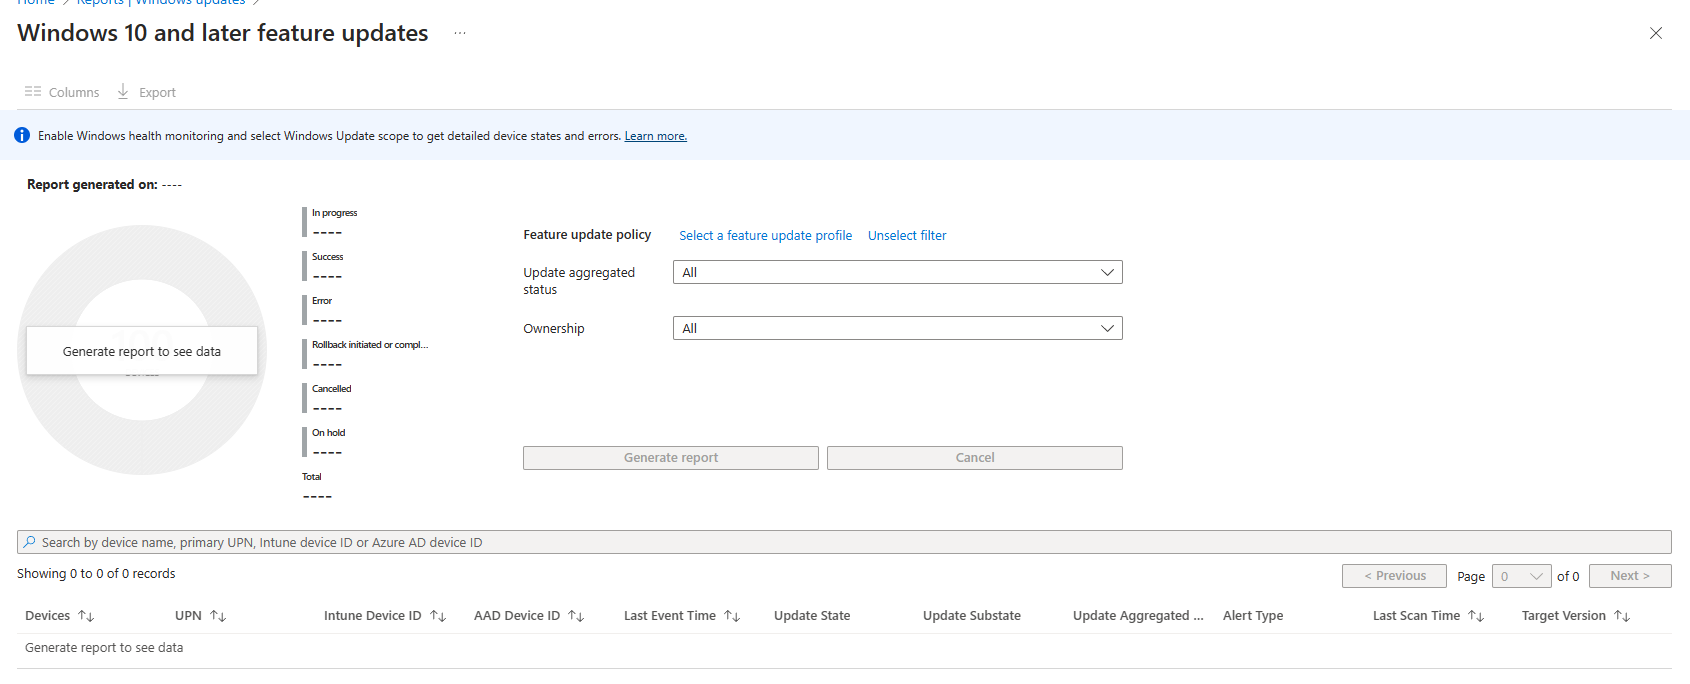Click the Update Substate column header

[972, 616]
